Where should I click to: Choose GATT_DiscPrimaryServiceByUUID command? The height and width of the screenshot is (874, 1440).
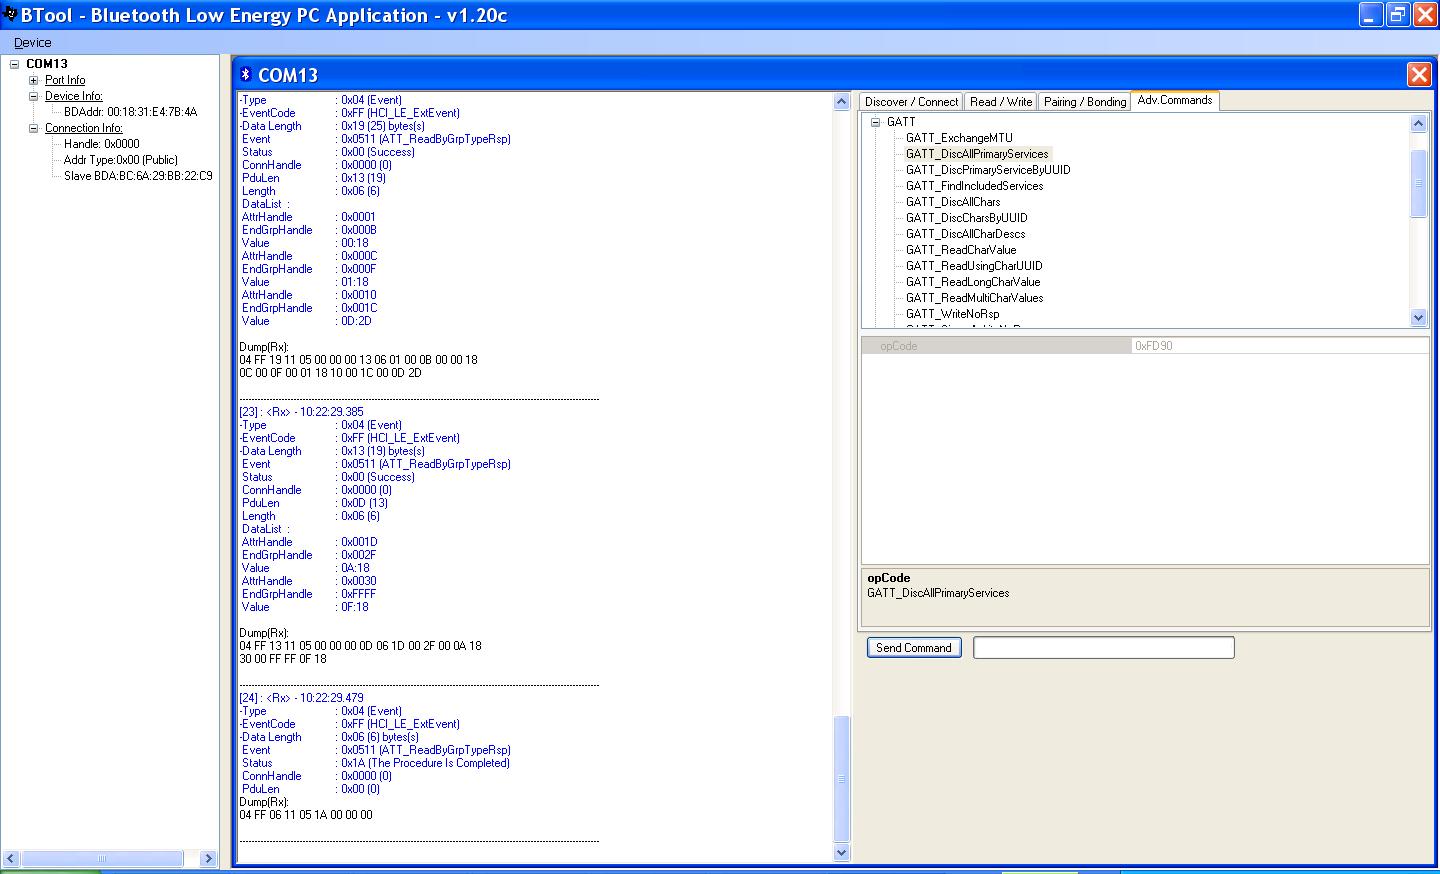(988, 170)
